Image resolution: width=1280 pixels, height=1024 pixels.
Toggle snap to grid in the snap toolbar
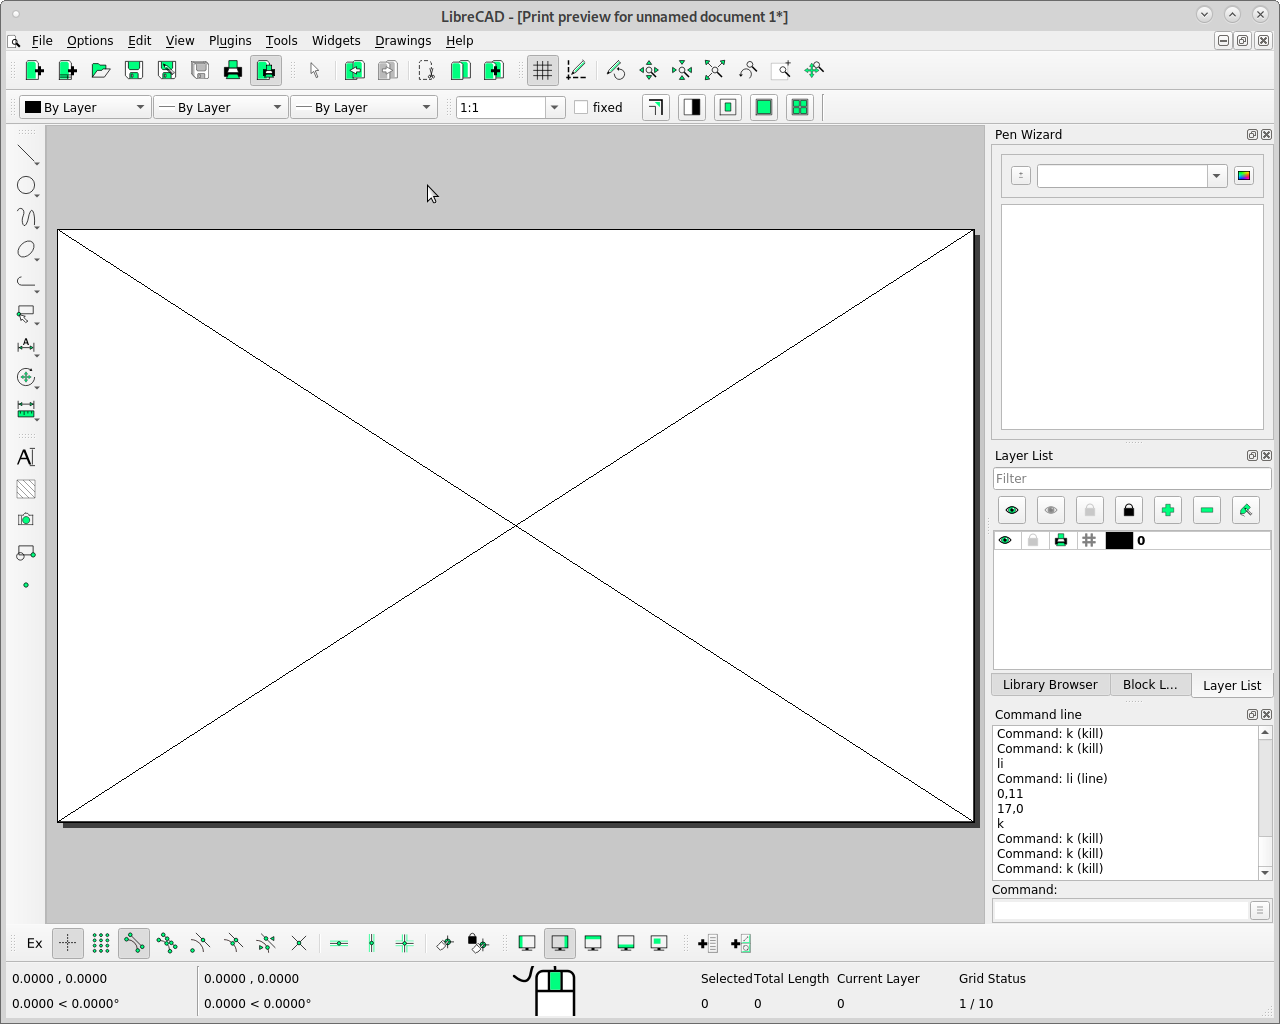click(100, 943)
